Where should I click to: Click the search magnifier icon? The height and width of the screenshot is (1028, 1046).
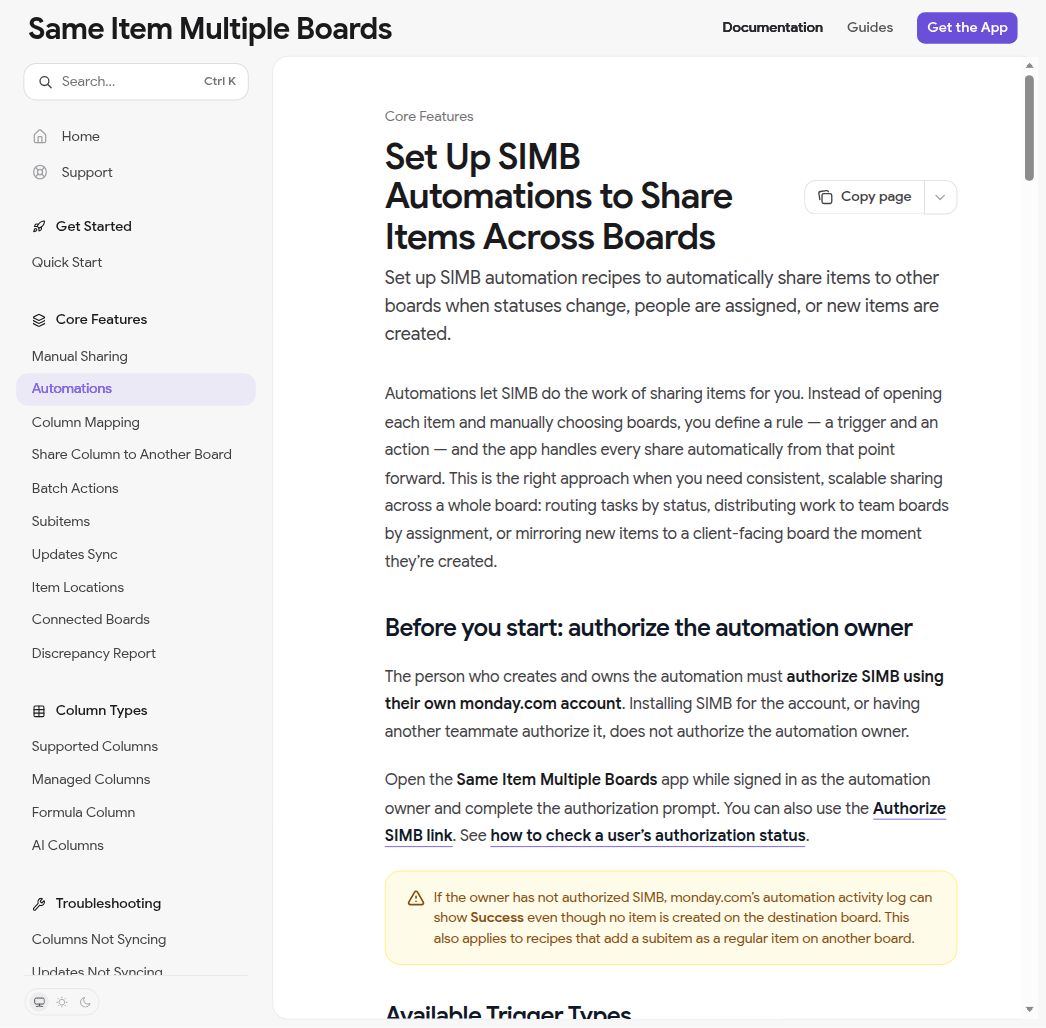pos(45,82)
